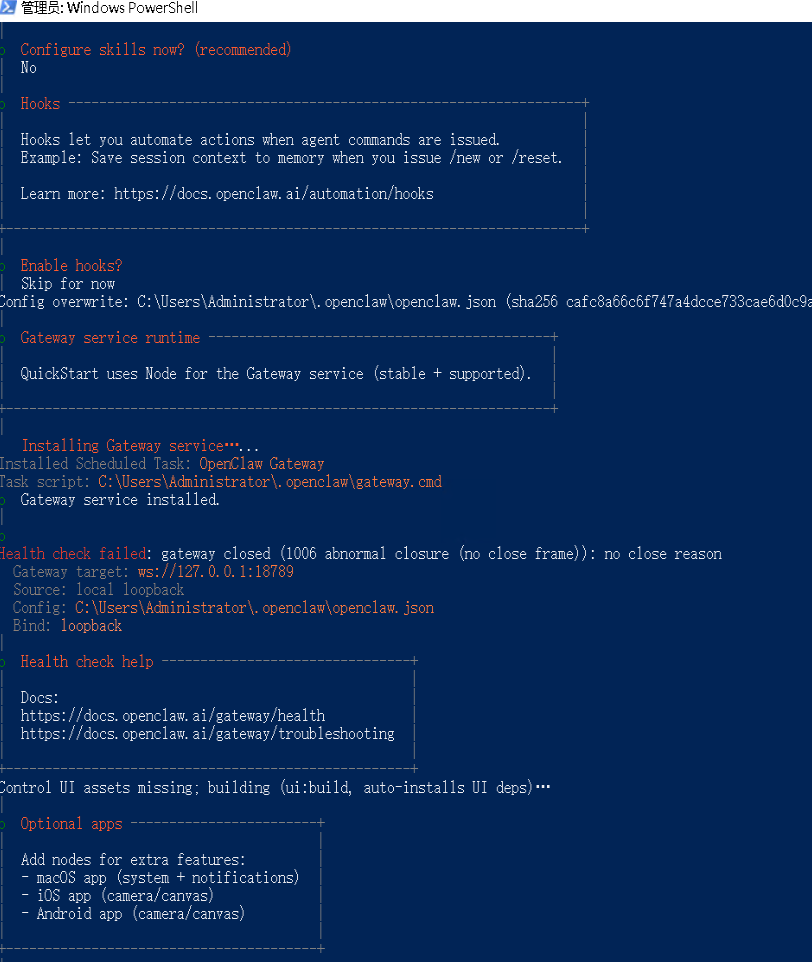Viewport: 812px width, 962px height.
Task: Click the gateway.cmd task script path
Action: [x=269, y=482]
